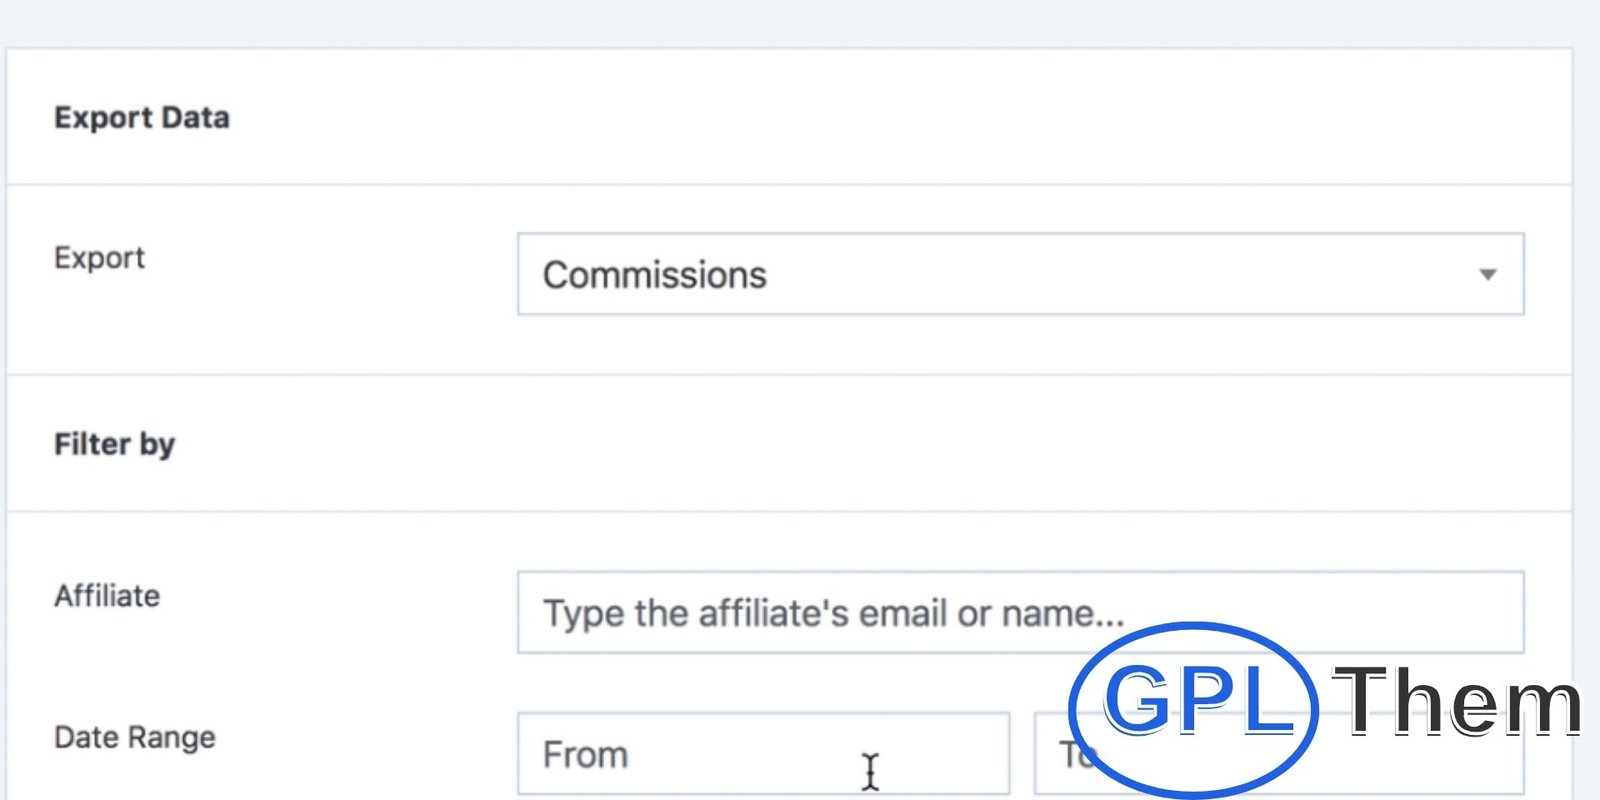Click the Them watermark text
Screen dimensions: 1600x800
pos(1457,703)
